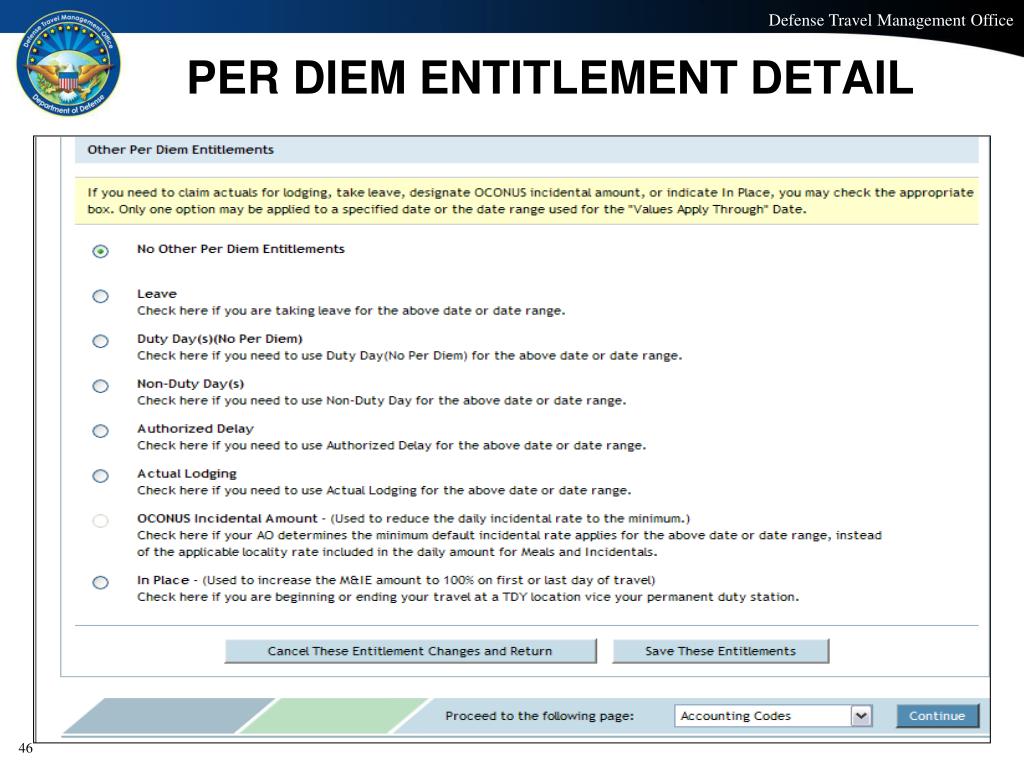Select the Actual Lodging radio button
Viewport: 1024px width, 768px height.
(x=100, y=475)
